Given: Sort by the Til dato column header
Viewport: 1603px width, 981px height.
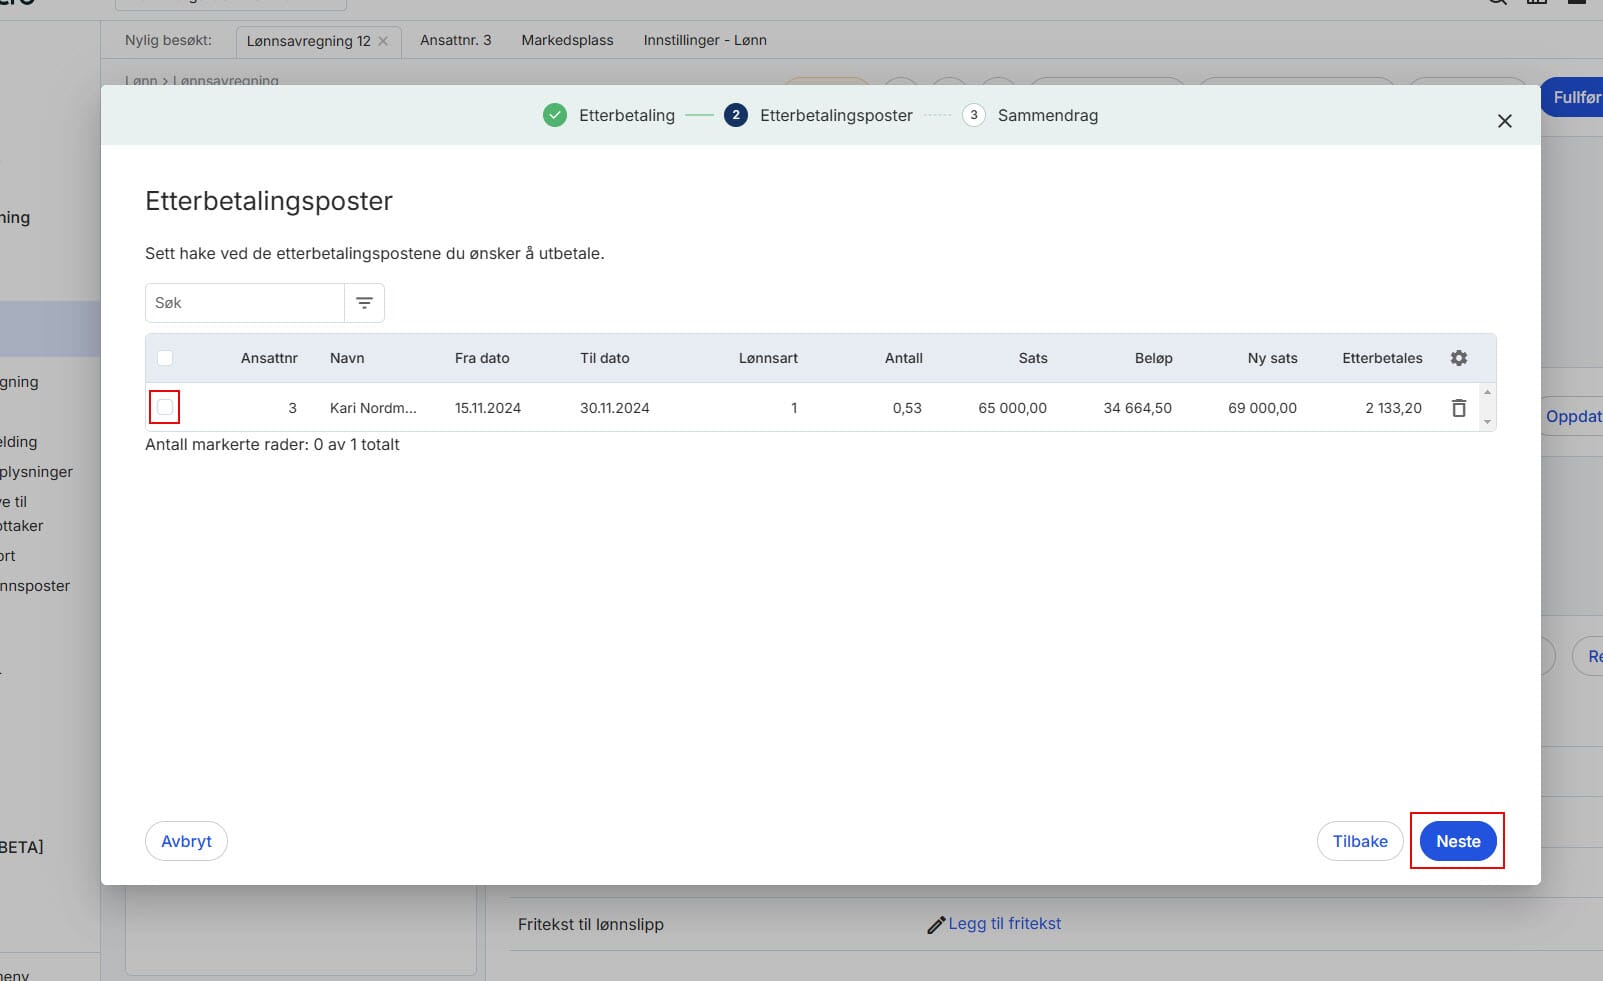Looking at the screenshot, I should pyautogui.click(x=605, y=358).
